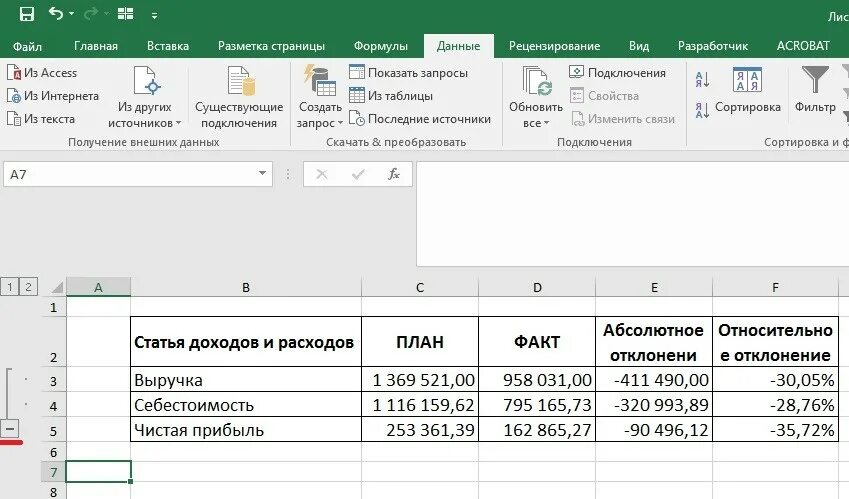
Task: Switch to the Формулы tab
Action: pyautogui.click(x=381, y=46)
